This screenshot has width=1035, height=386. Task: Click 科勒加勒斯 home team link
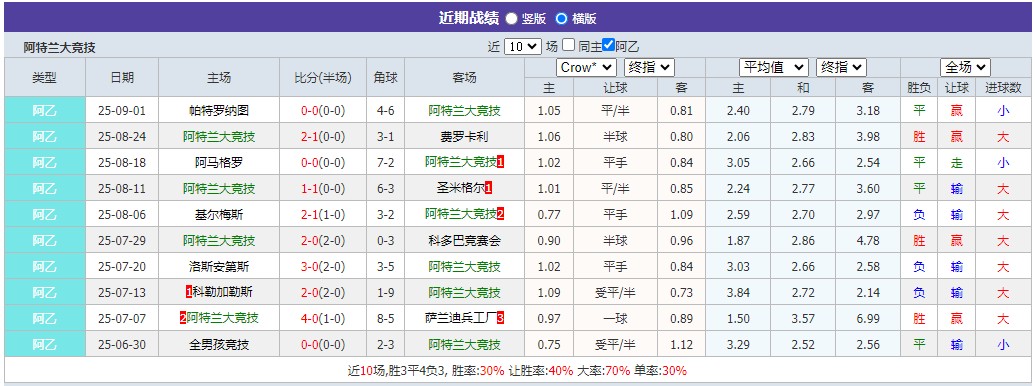click(222, 292)
